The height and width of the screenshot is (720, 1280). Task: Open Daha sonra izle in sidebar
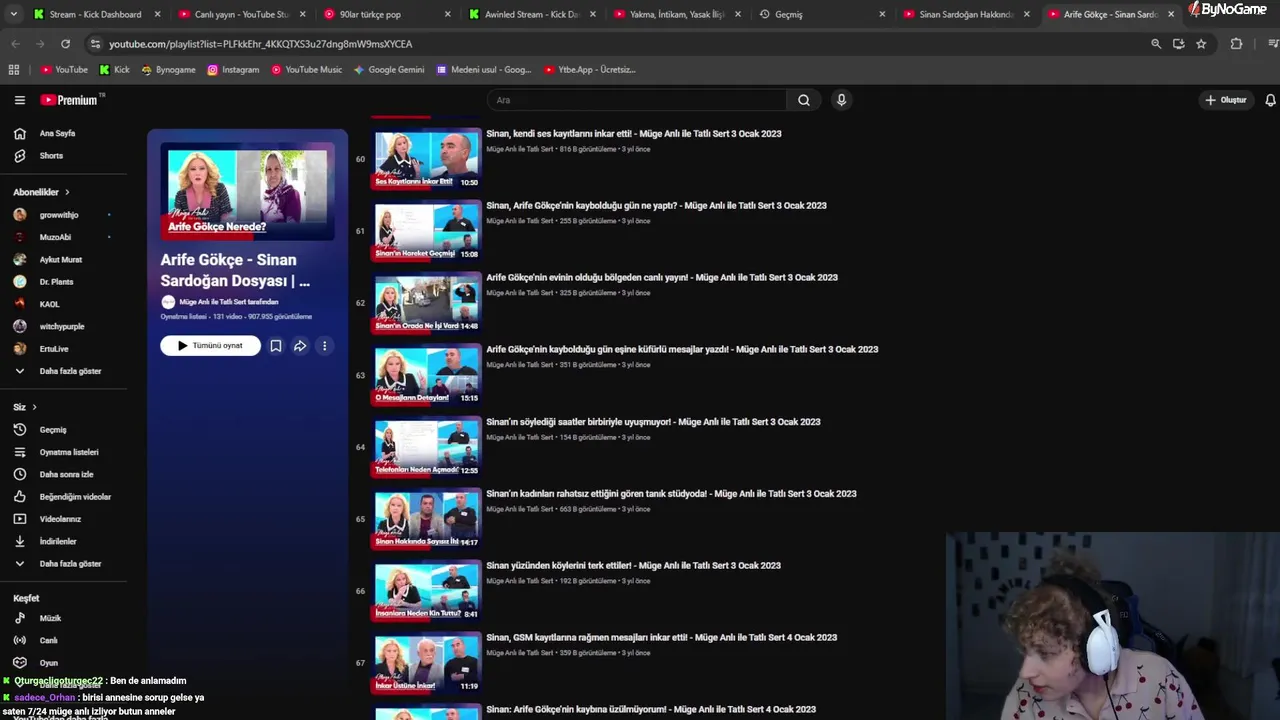click(66, 474)
